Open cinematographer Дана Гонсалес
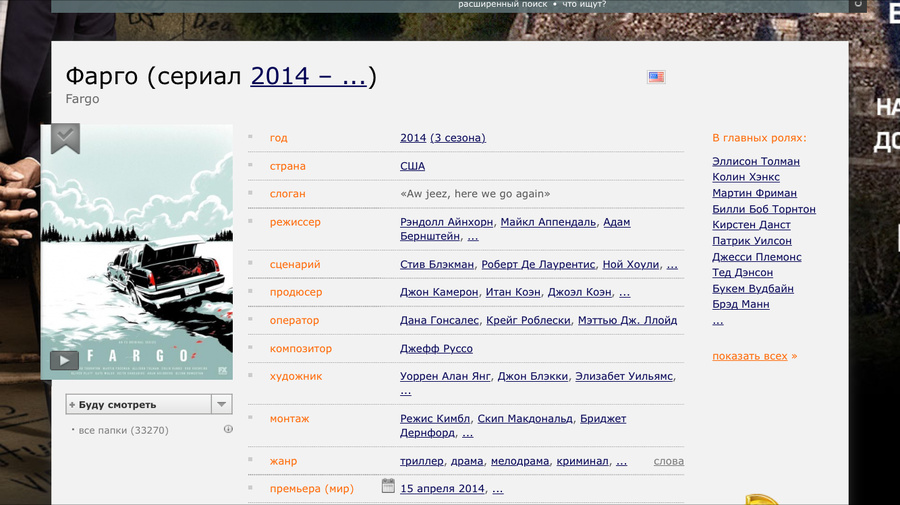The image size is (900, 505). tap(439, 320)
